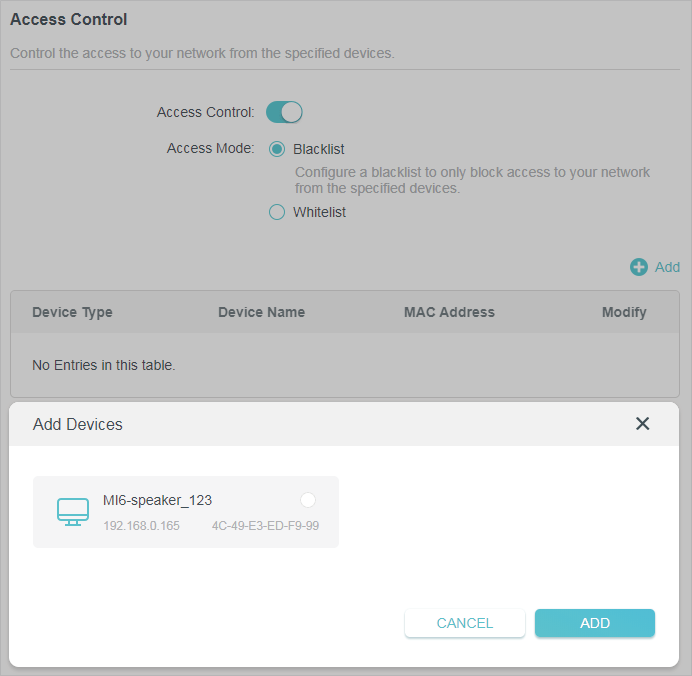Tick the selection circle for MI6-speaker_123

pos(308,500)
